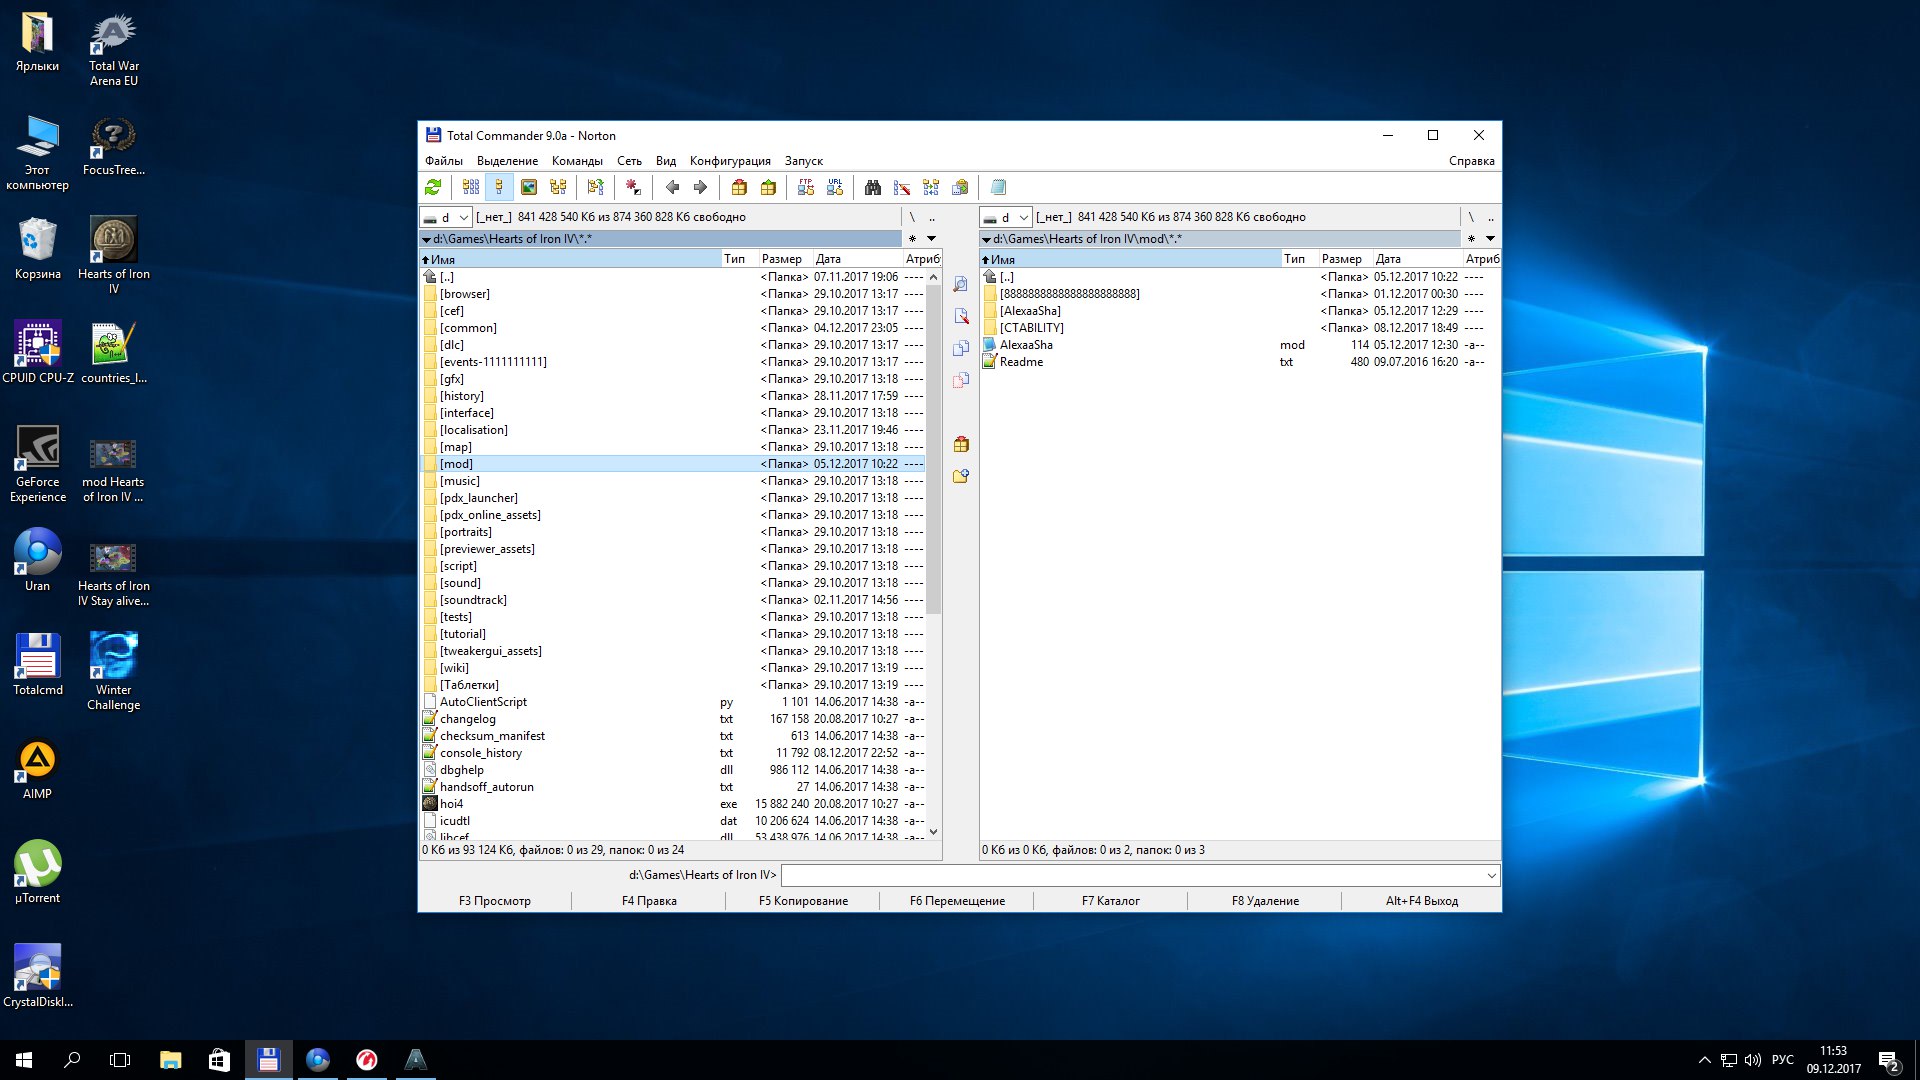Open the FTP connect toolbar icon

pyautogui.click(x=806, y=187)
